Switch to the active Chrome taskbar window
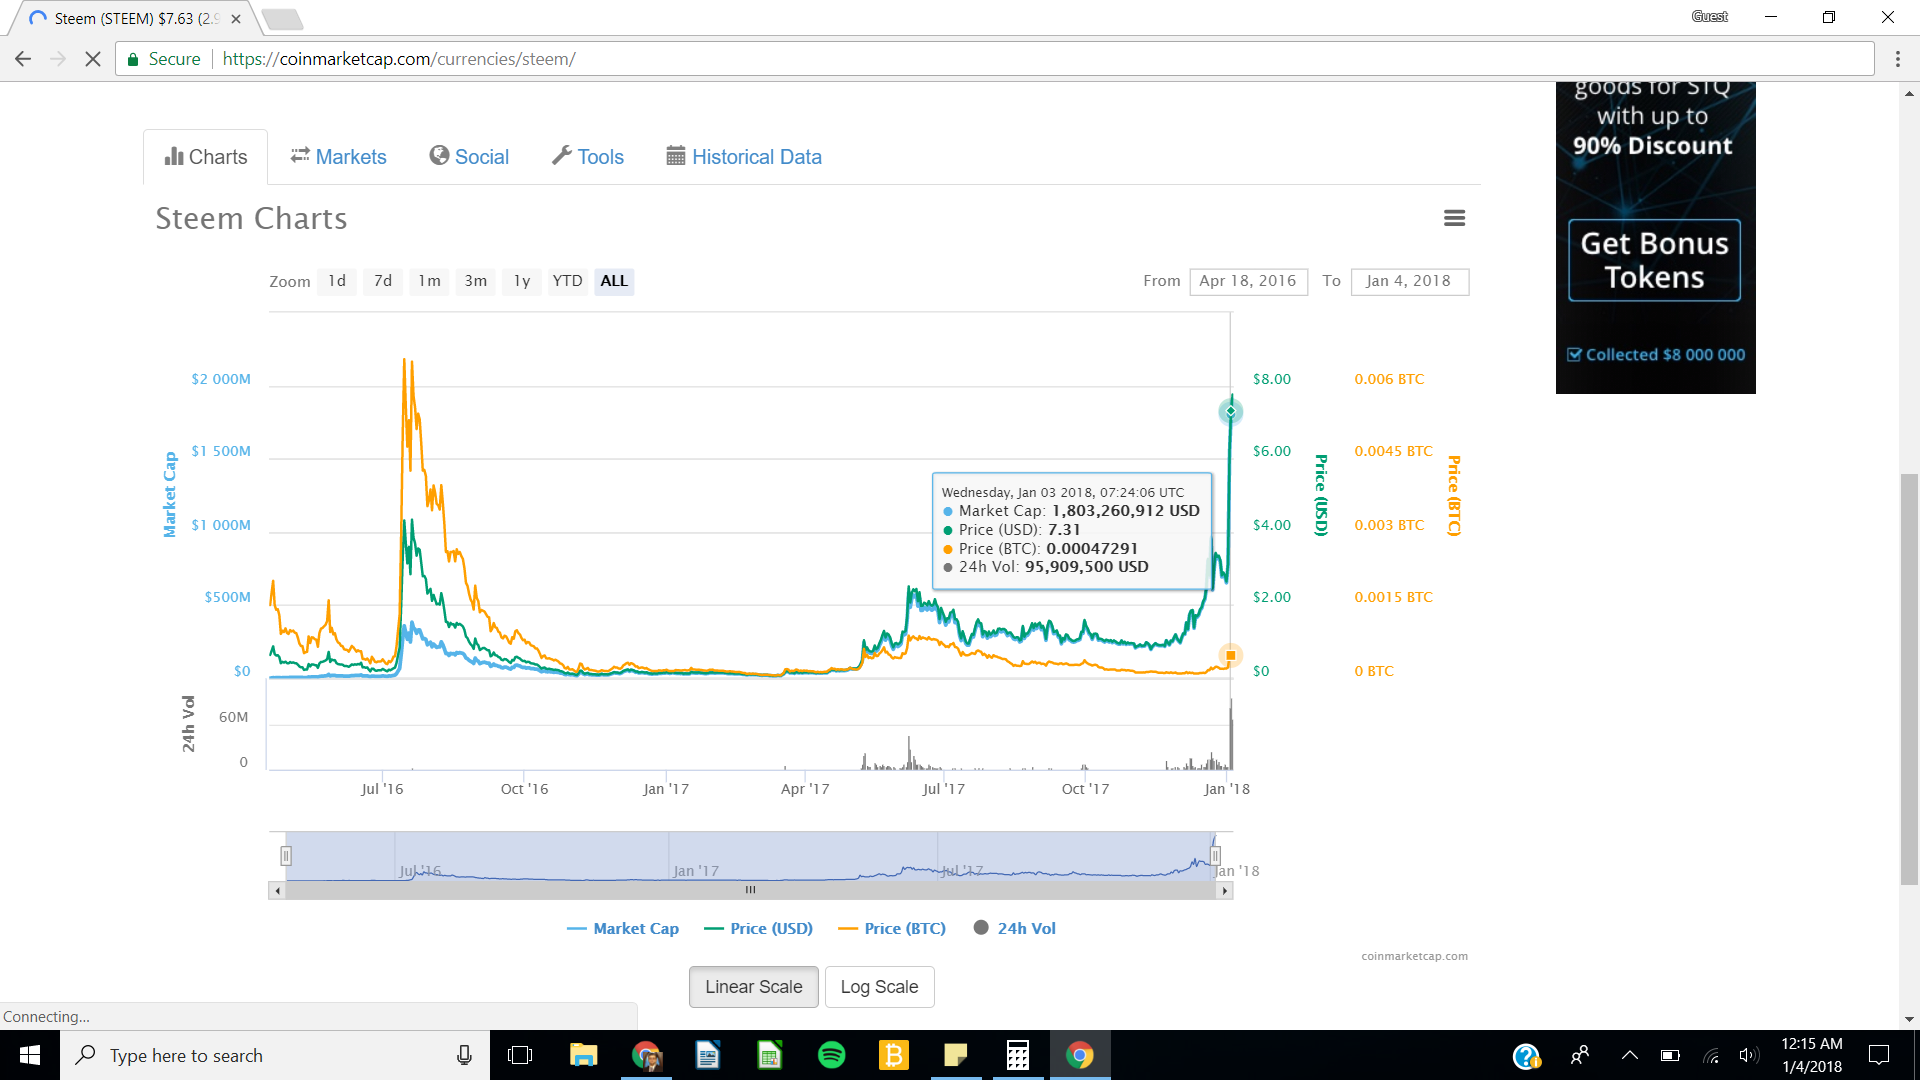The height and width of the screenshot is (1080, 1920). click(1080, 1055)
